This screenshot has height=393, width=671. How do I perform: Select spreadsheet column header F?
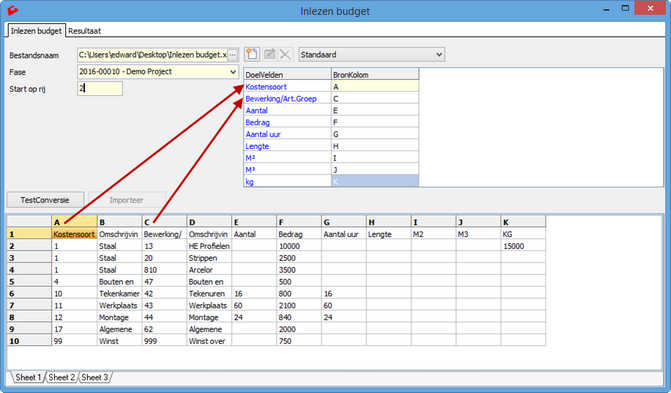[x=299, y=222]
